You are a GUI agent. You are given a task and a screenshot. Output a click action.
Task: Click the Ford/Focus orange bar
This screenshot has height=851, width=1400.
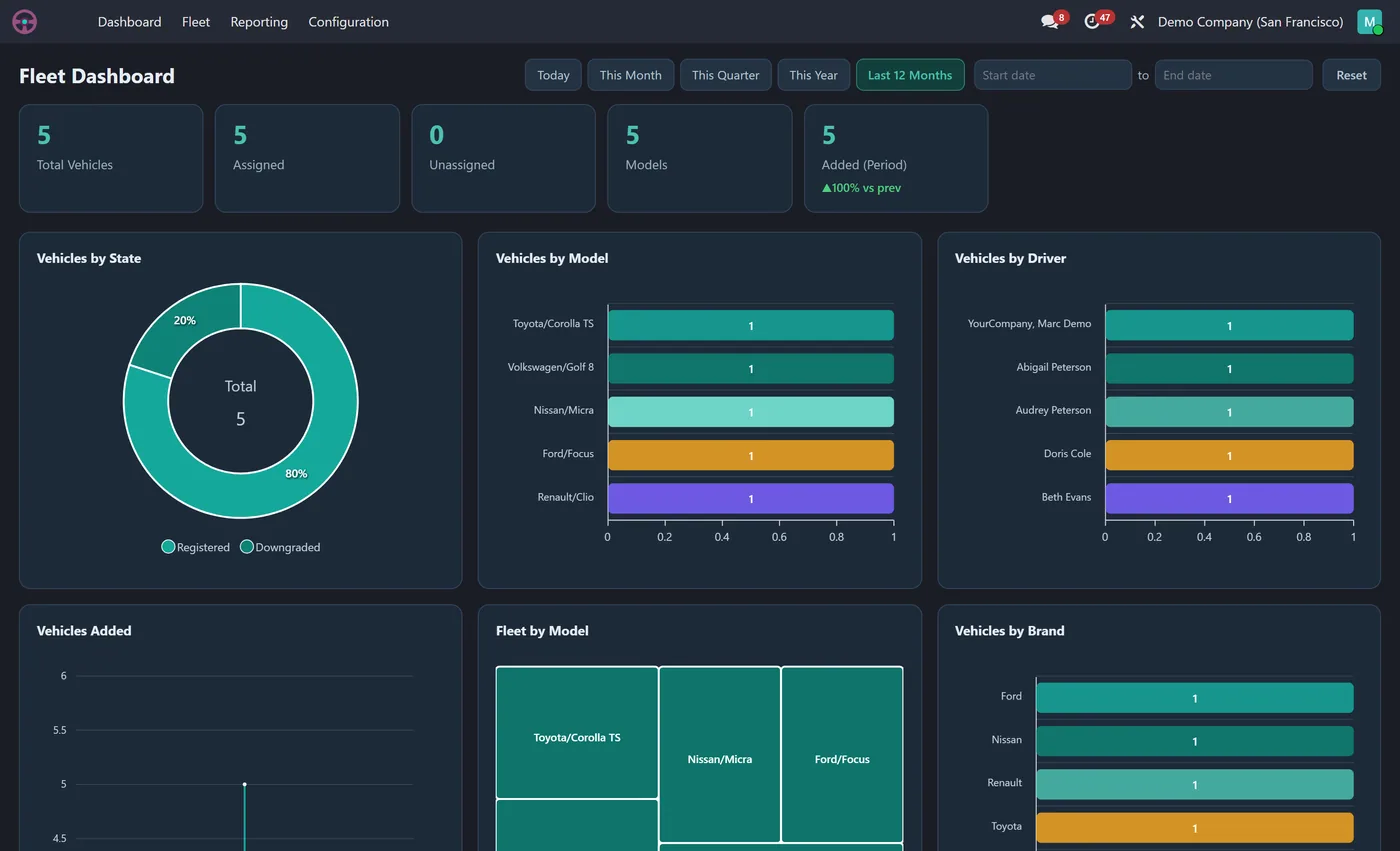pos(750,455)
